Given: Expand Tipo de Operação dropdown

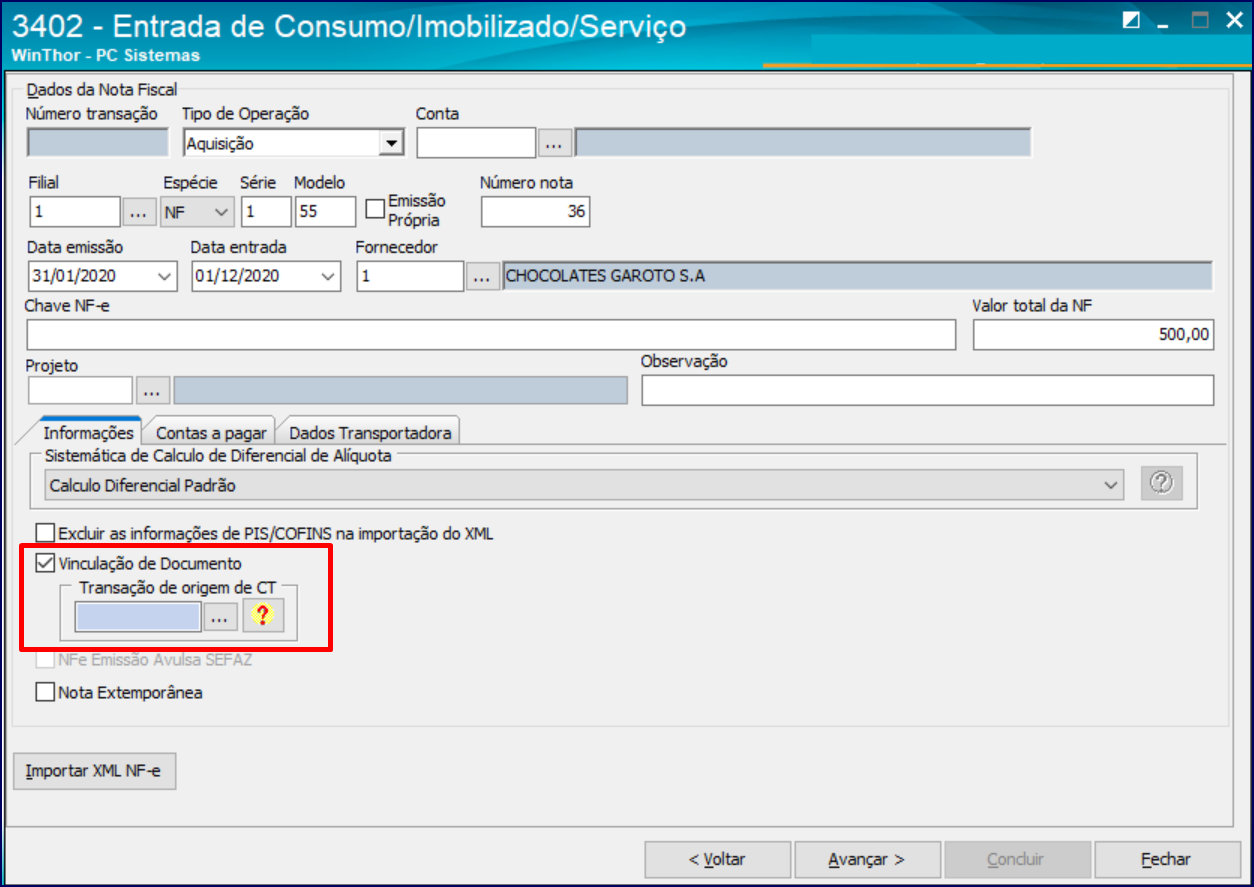Looking at the screenshot, I should pos(391,144).
